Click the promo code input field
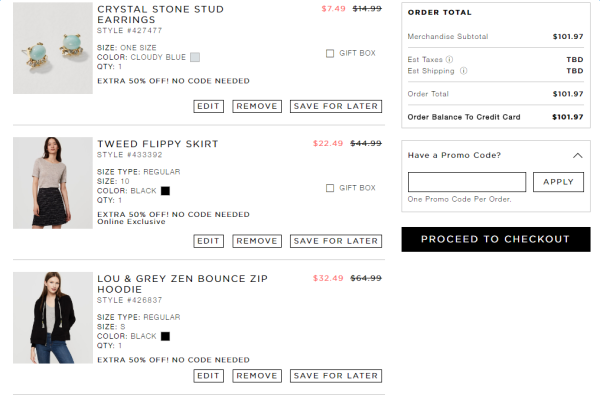 [467, 182]
